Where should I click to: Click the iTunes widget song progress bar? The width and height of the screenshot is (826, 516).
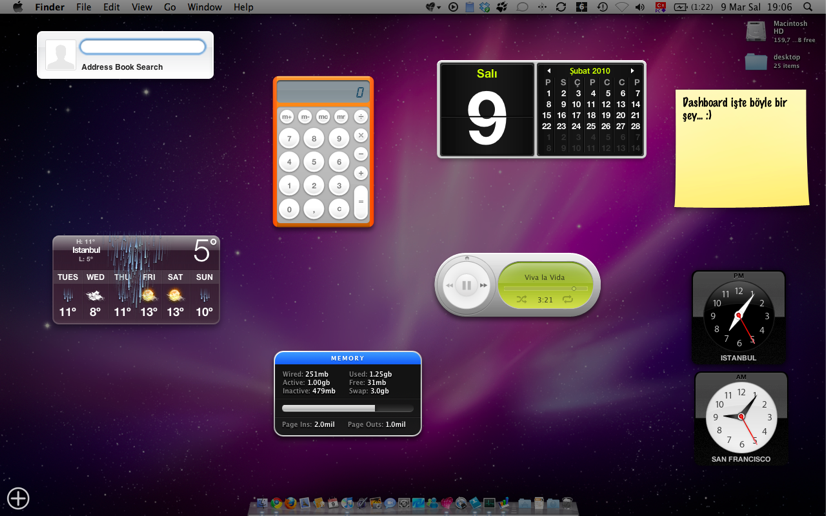[x=545, y=288]
